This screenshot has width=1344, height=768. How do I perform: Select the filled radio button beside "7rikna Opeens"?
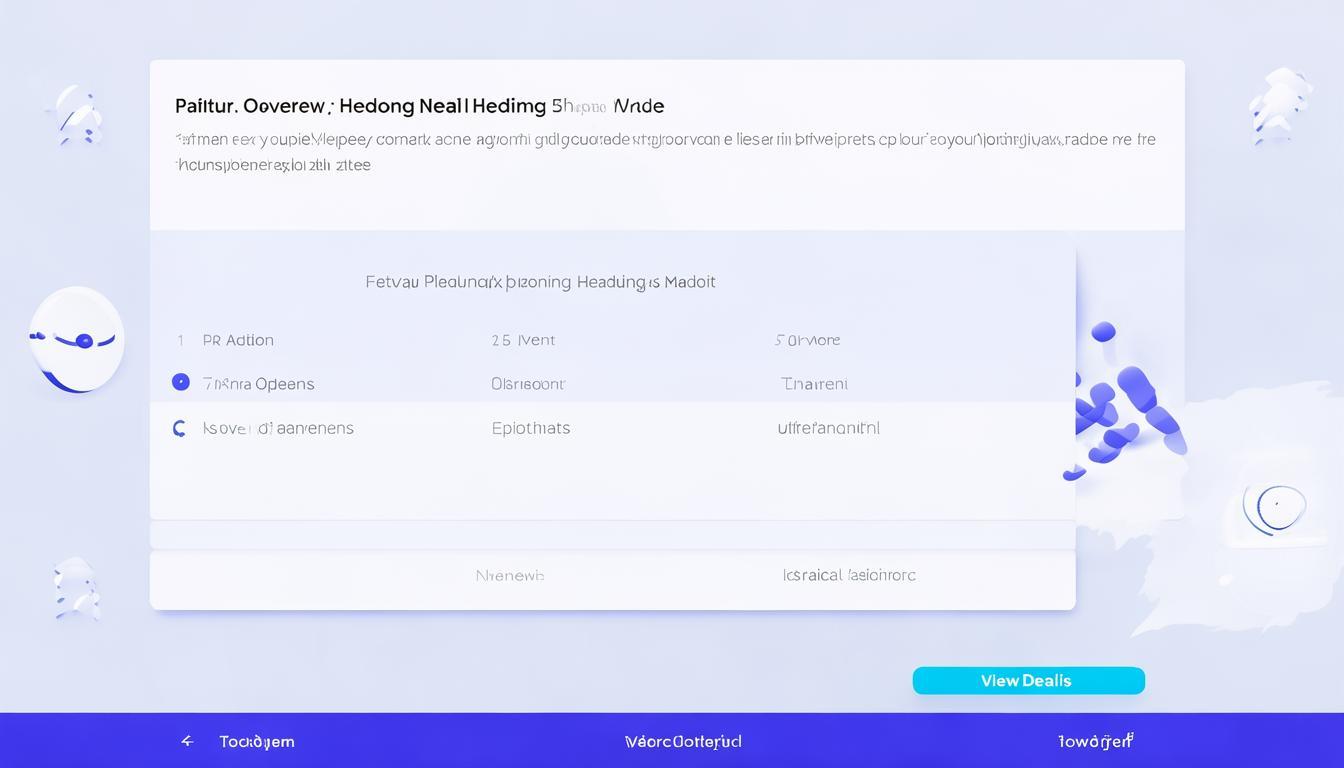click(180, 382)
